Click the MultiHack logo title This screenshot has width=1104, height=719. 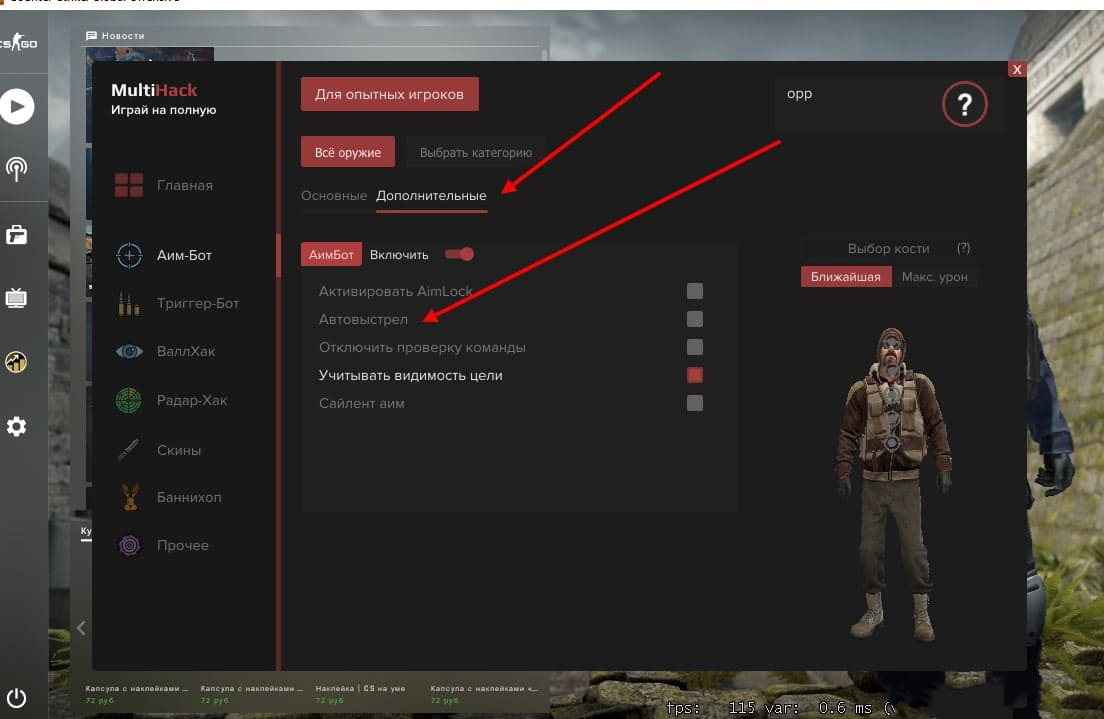coord(154,90)
